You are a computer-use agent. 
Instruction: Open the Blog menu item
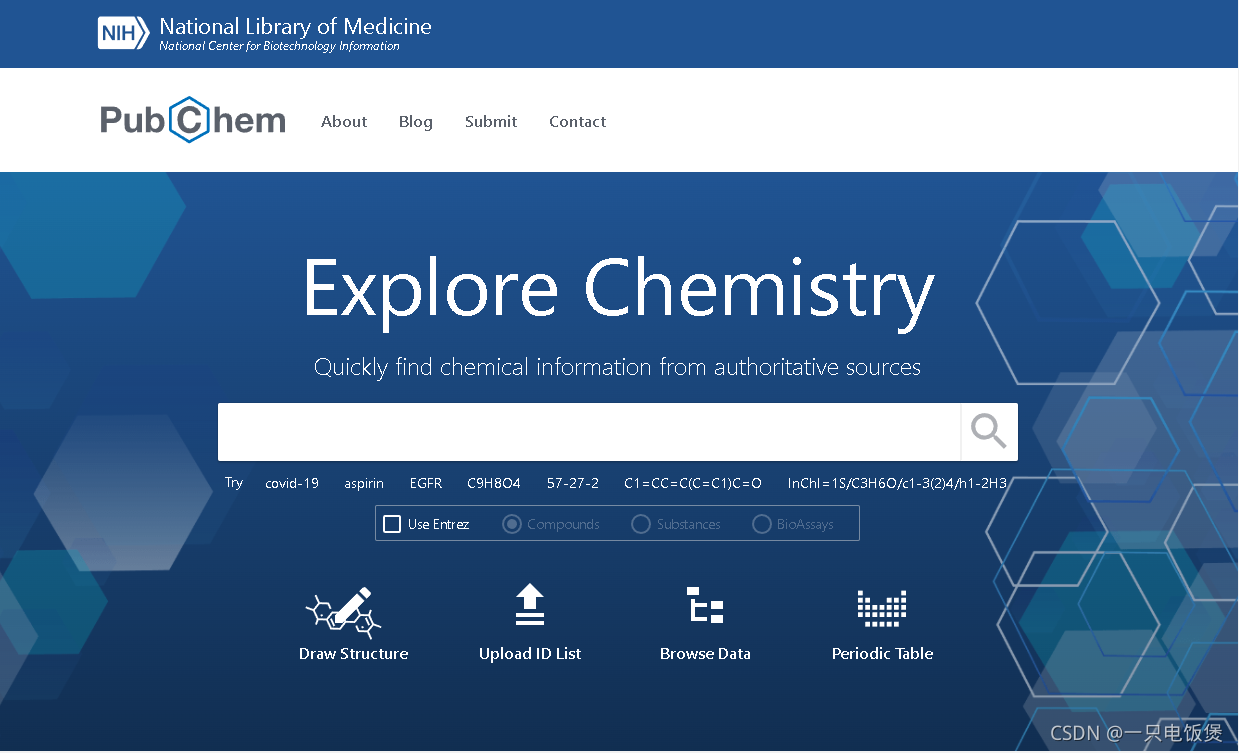point(416,121)
